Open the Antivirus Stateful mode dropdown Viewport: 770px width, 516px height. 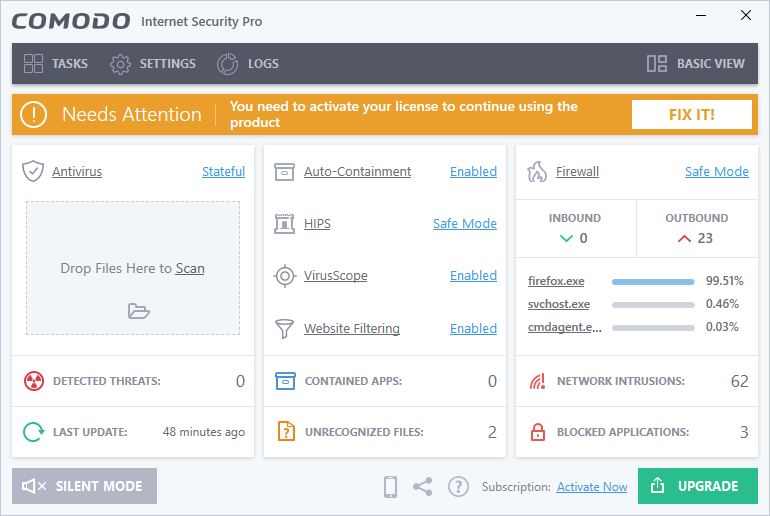[223, 172]
